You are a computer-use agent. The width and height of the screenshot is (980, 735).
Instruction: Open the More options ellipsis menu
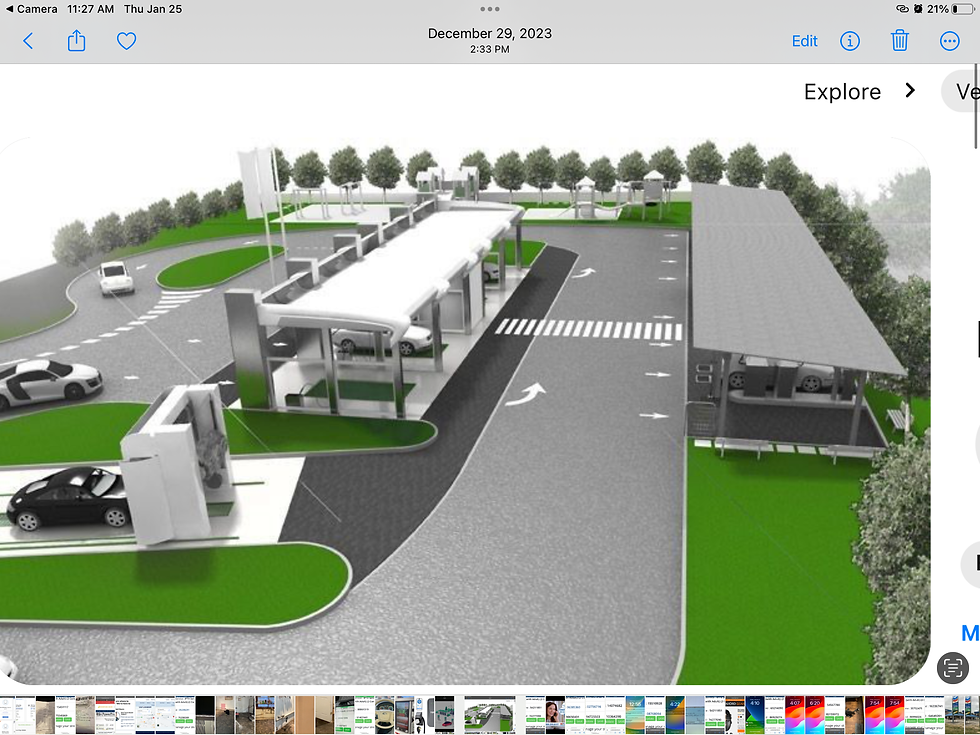tap(949, 41)
